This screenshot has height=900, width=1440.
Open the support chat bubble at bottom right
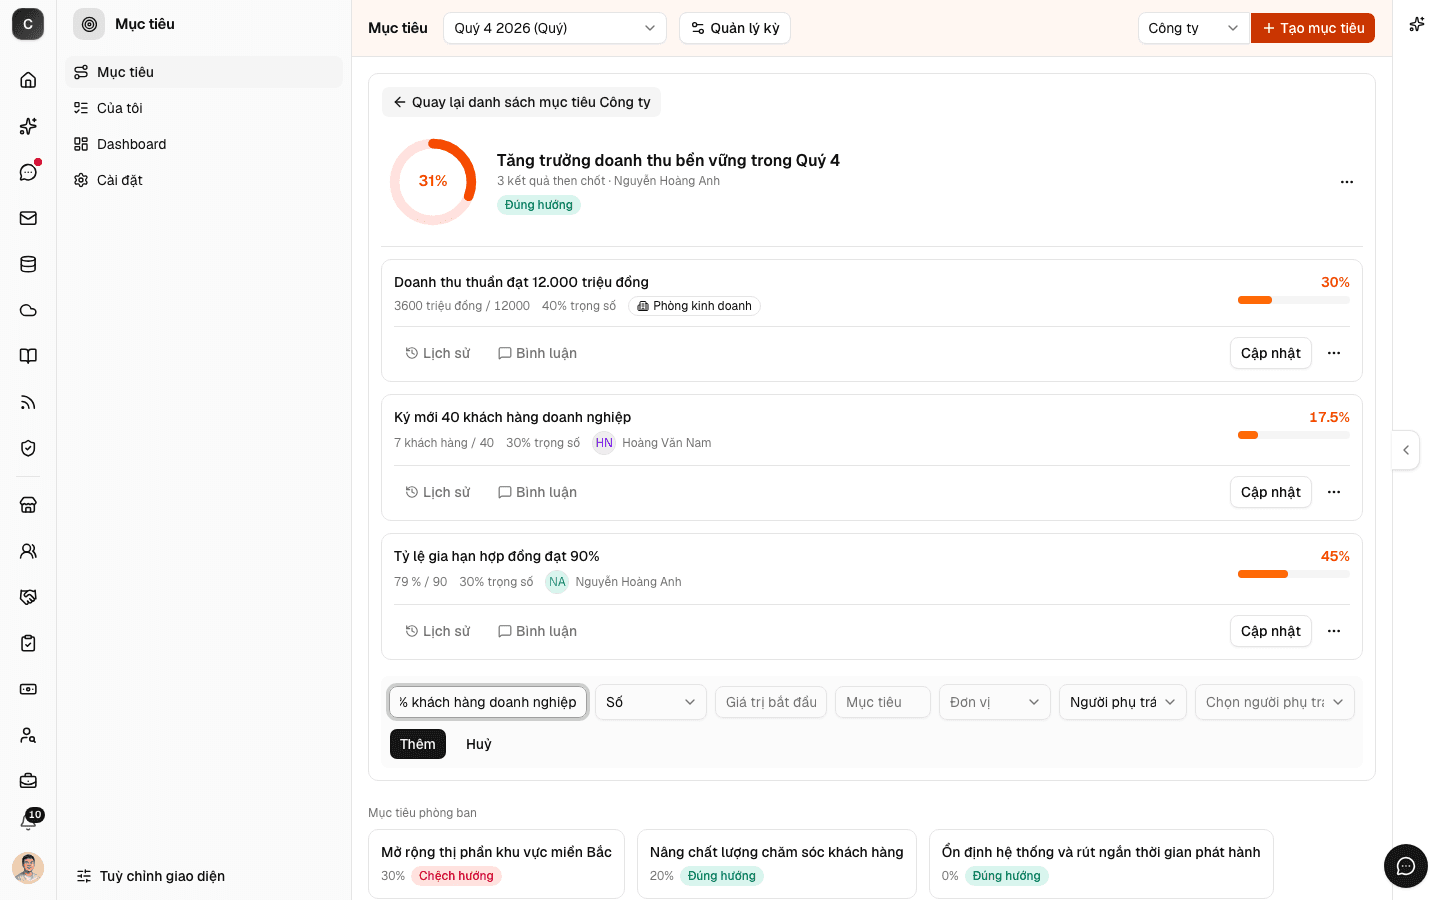(1406, 866)
